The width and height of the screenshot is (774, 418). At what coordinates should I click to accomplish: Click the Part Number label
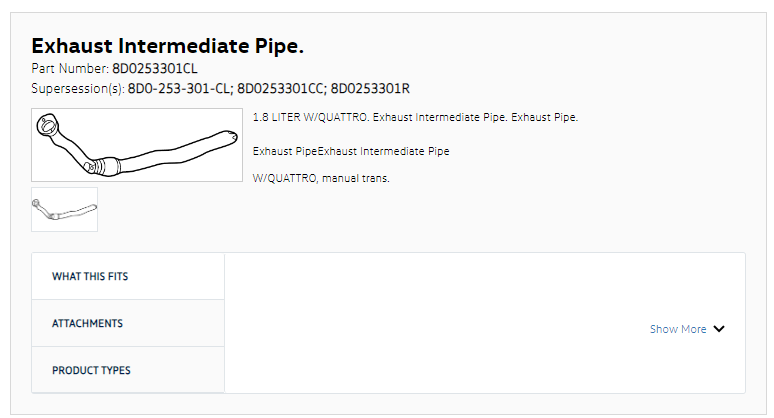(70, 69)
